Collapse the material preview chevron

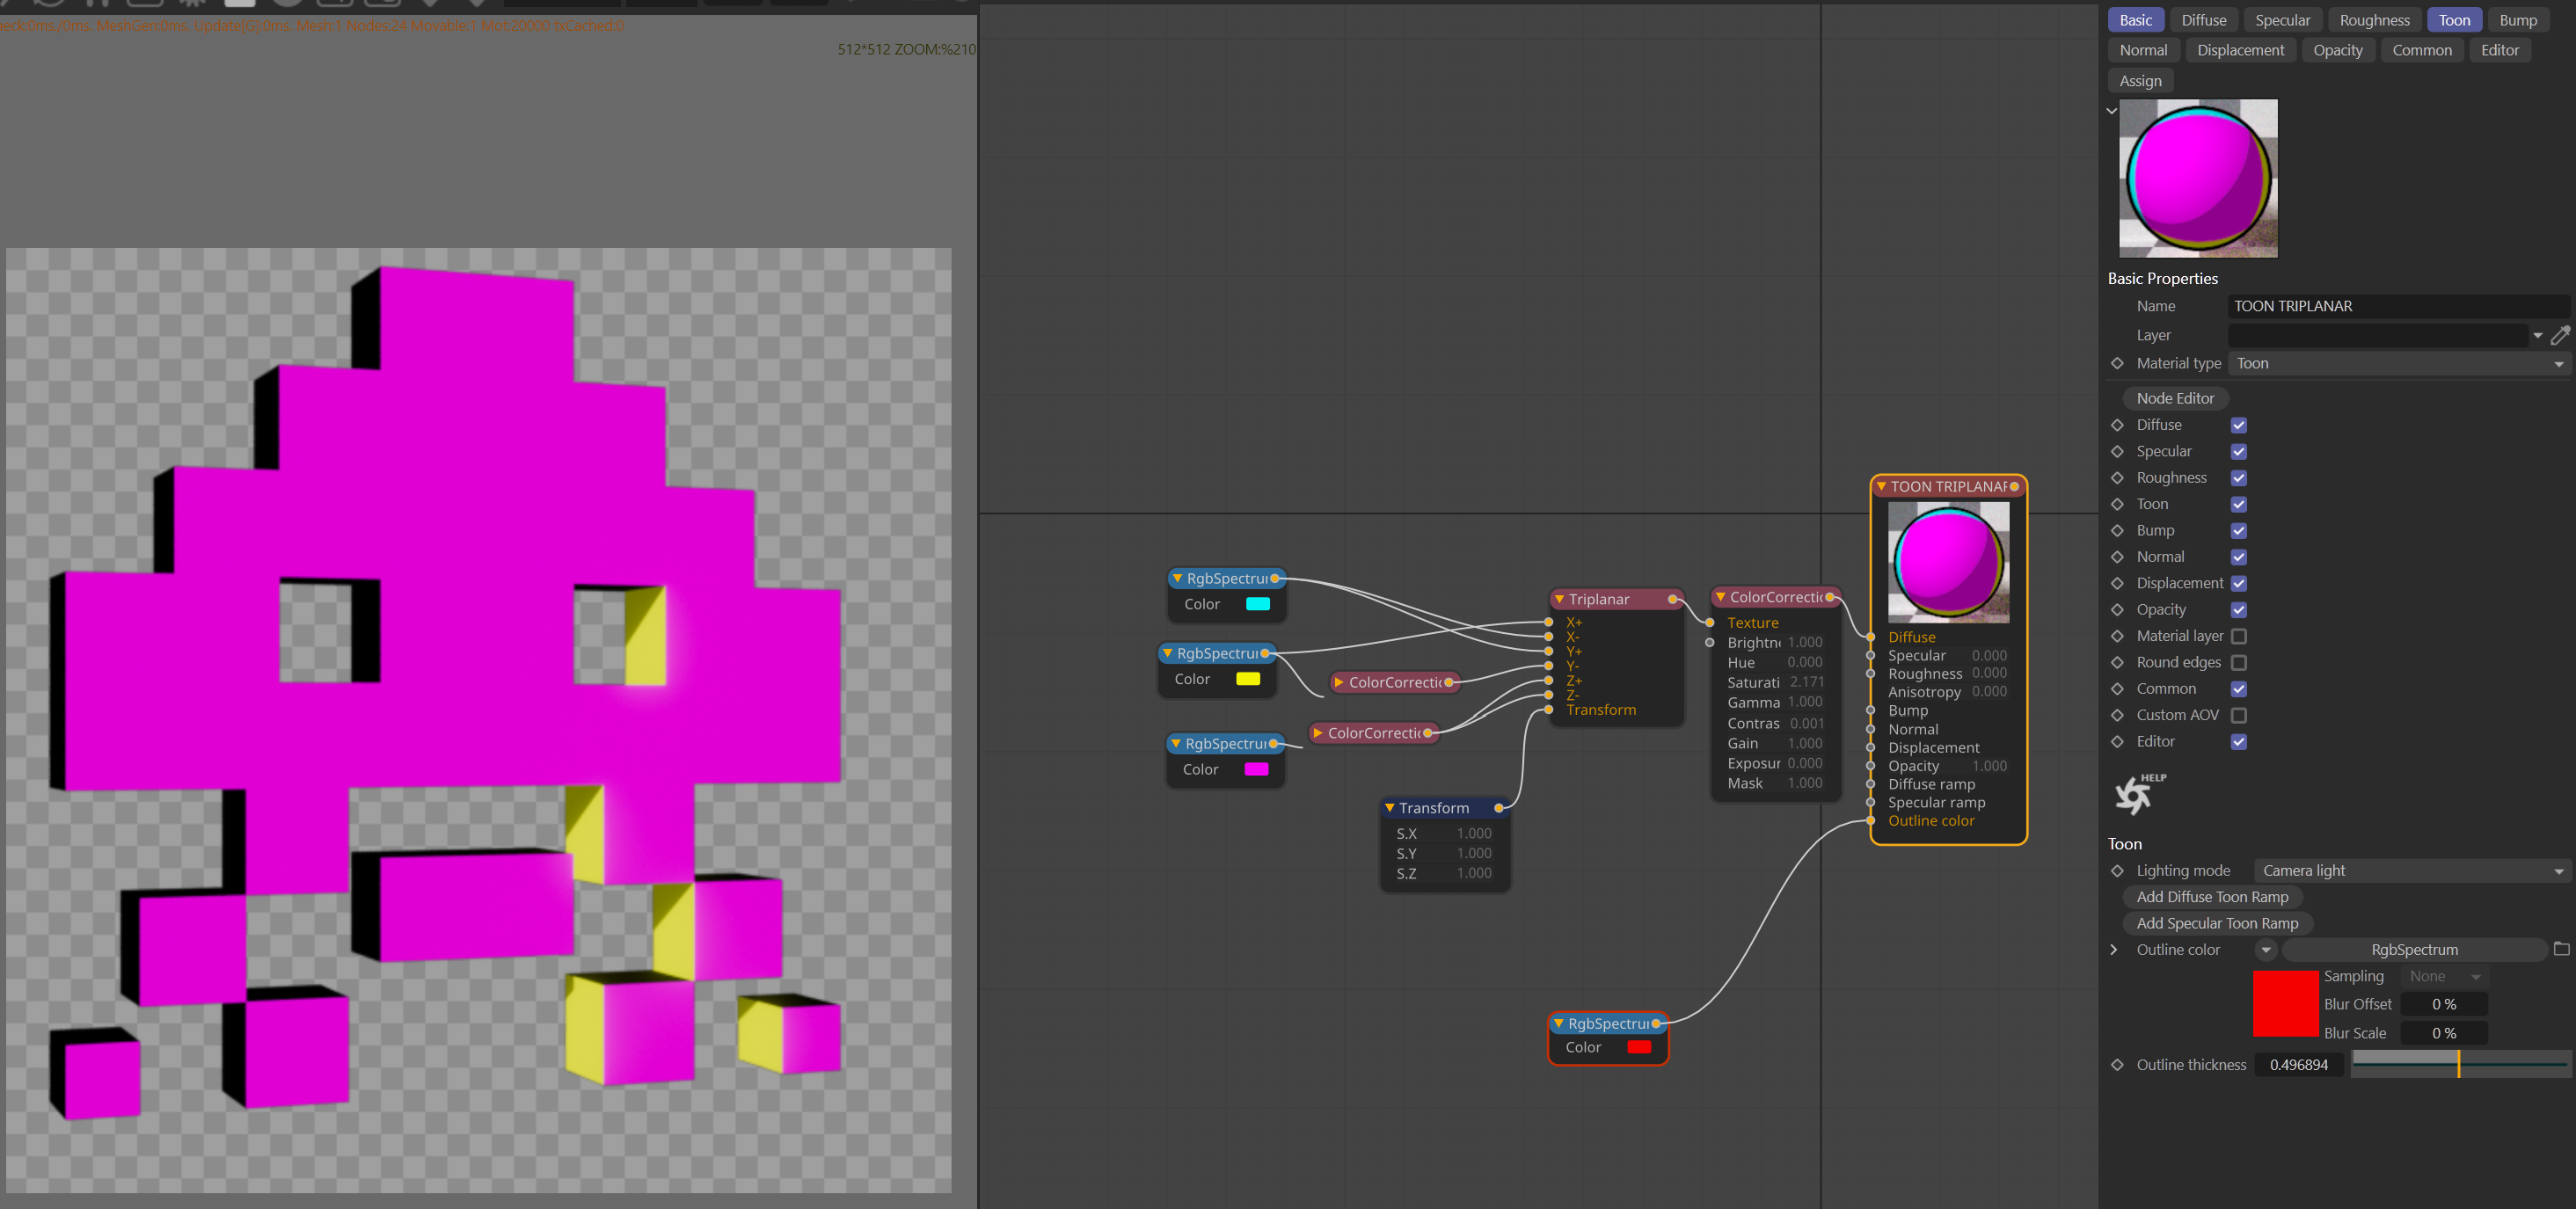click(x=2112, y=111)
